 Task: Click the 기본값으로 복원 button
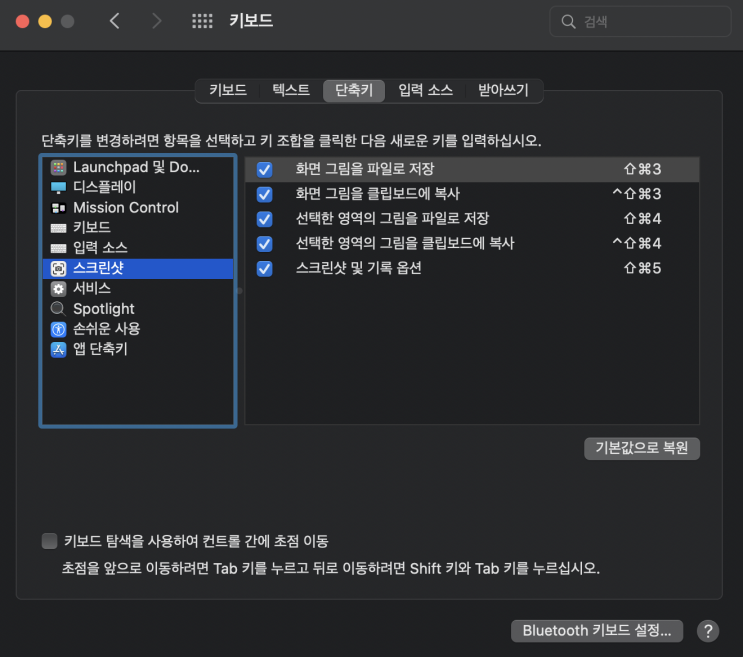point(642,448)
